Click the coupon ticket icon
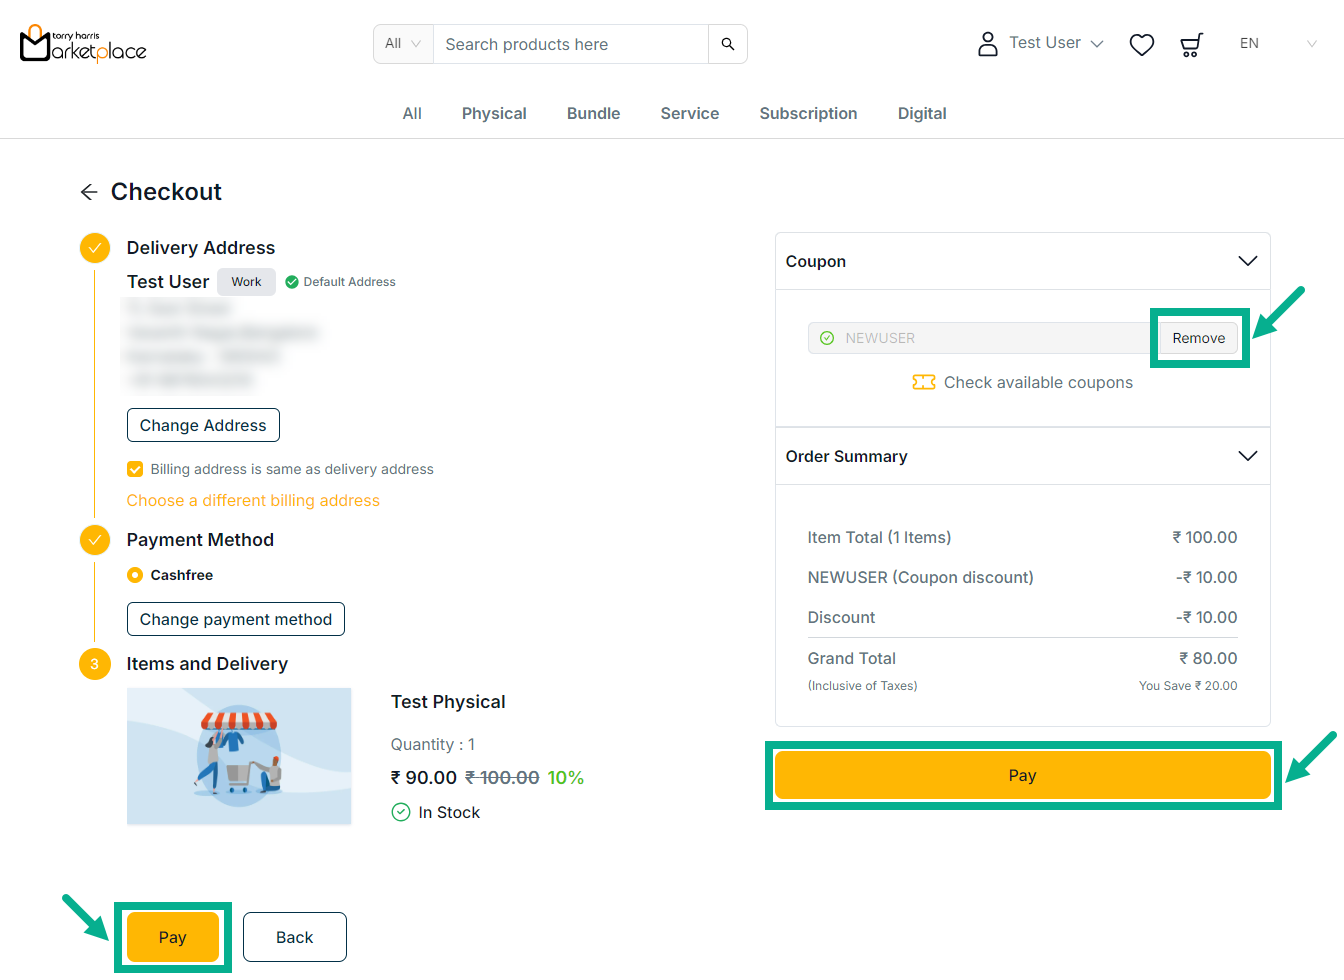1344x980 pixels. (x=923, y=382)
